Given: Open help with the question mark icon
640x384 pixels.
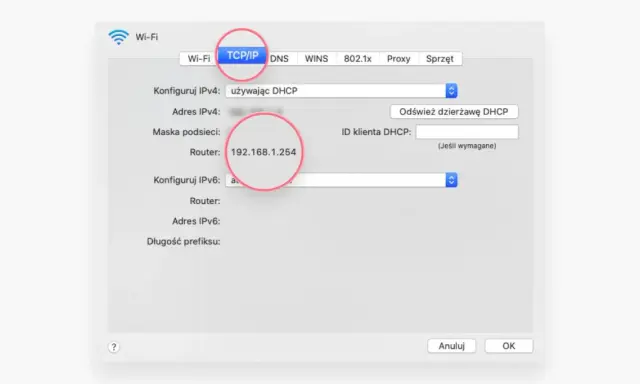Looking at the screenshot, I should point(114,347).
